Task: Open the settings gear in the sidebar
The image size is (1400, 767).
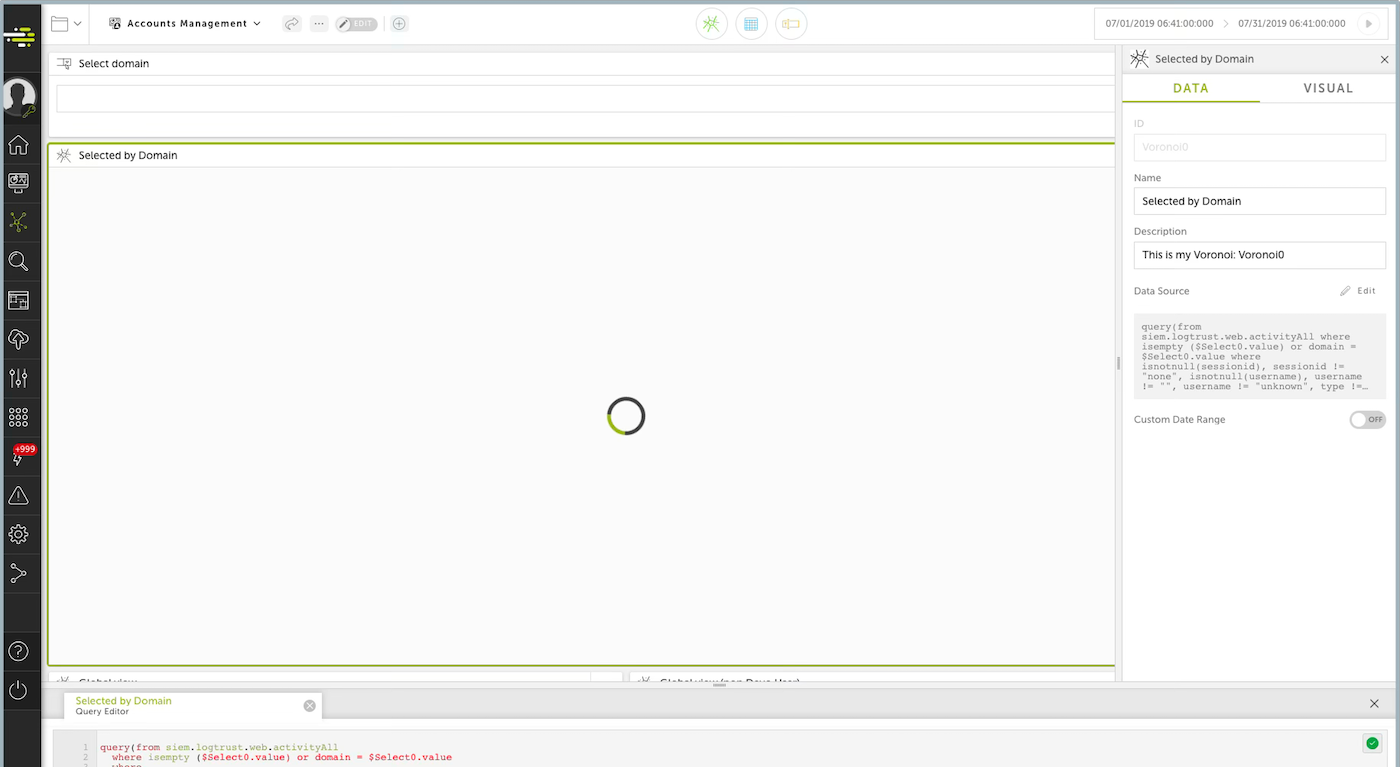Action: coord(19,533)
